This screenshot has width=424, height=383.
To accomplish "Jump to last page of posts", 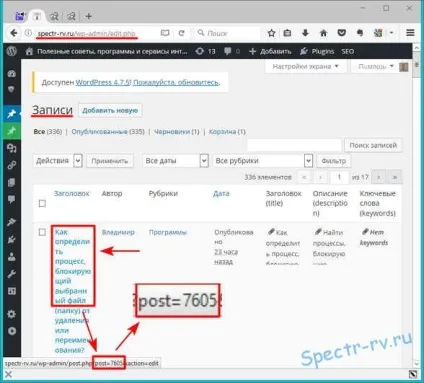I will [395, 177].
